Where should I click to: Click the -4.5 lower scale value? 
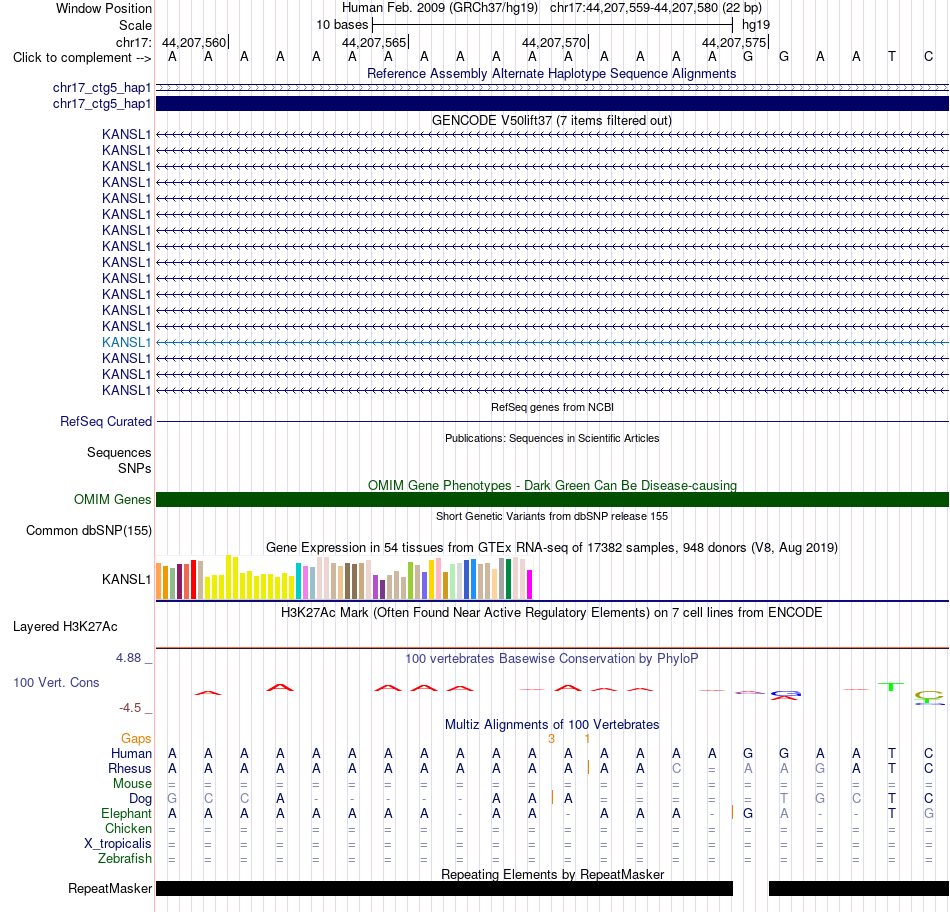(x=130, y=708)
